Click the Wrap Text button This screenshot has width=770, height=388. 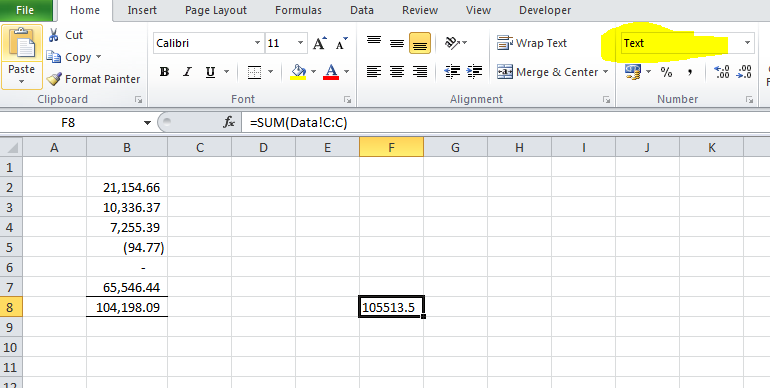(x=532, y=43)
